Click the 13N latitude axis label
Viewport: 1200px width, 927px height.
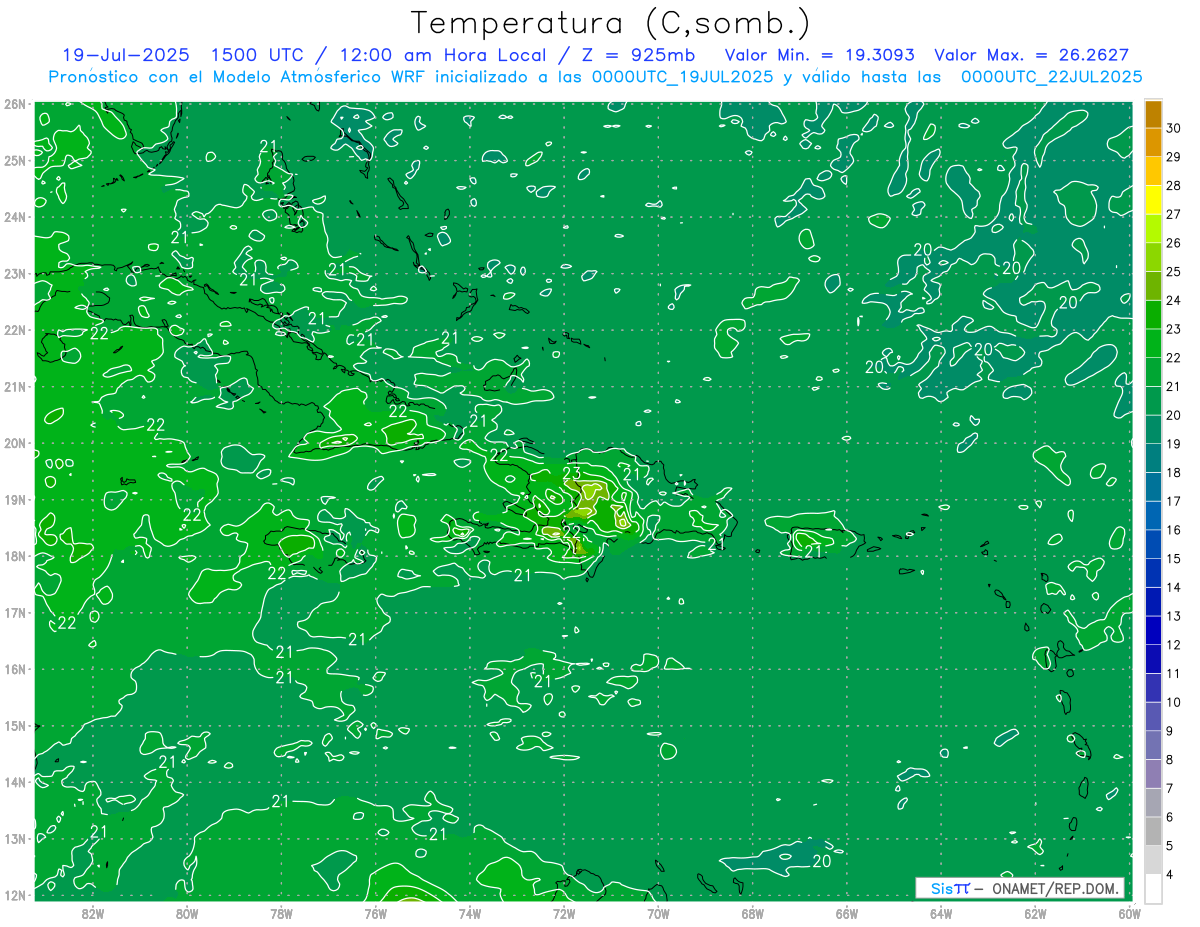[x=15, y=839]
